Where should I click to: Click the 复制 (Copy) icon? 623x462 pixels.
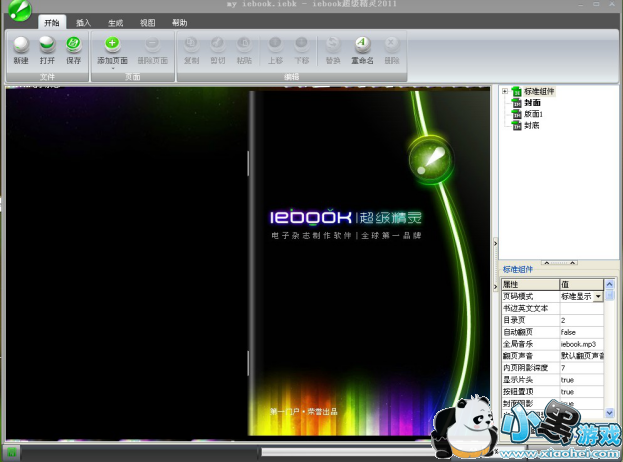tap(191, 45)
